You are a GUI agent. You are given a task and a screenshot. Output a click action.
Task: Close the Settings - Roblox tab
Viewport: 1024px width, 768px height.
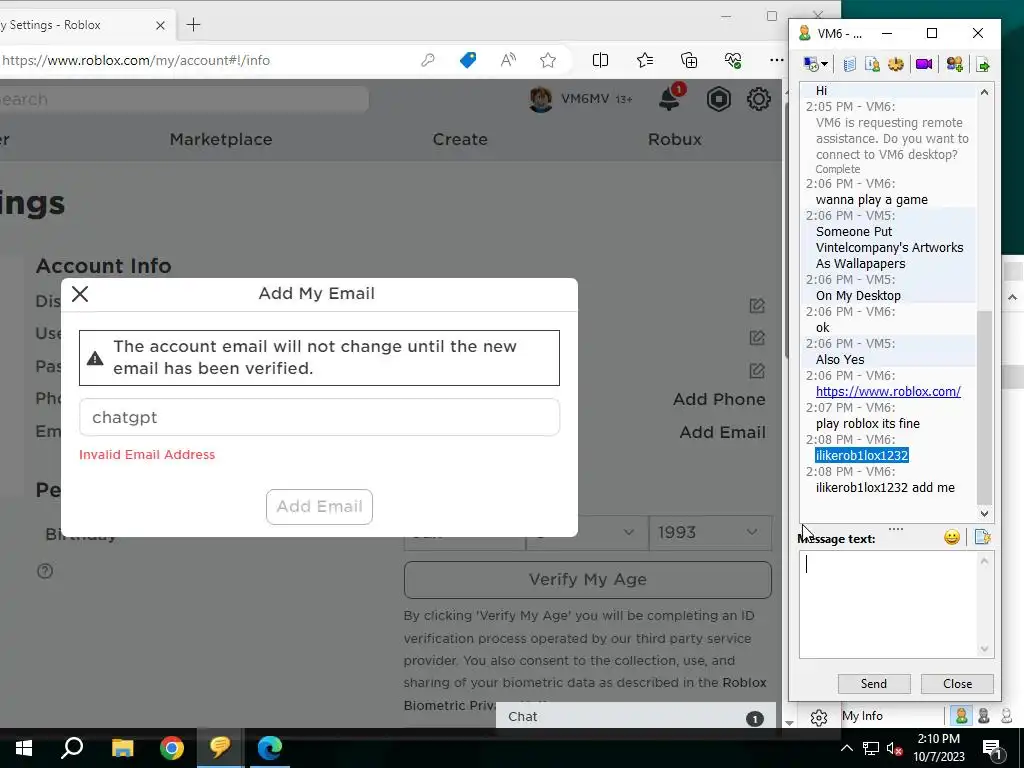(x=160, y=25)
